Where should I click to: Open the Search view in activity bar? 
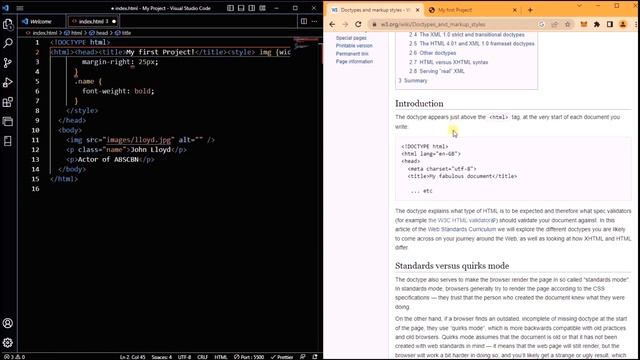click(x=8, y=43)
